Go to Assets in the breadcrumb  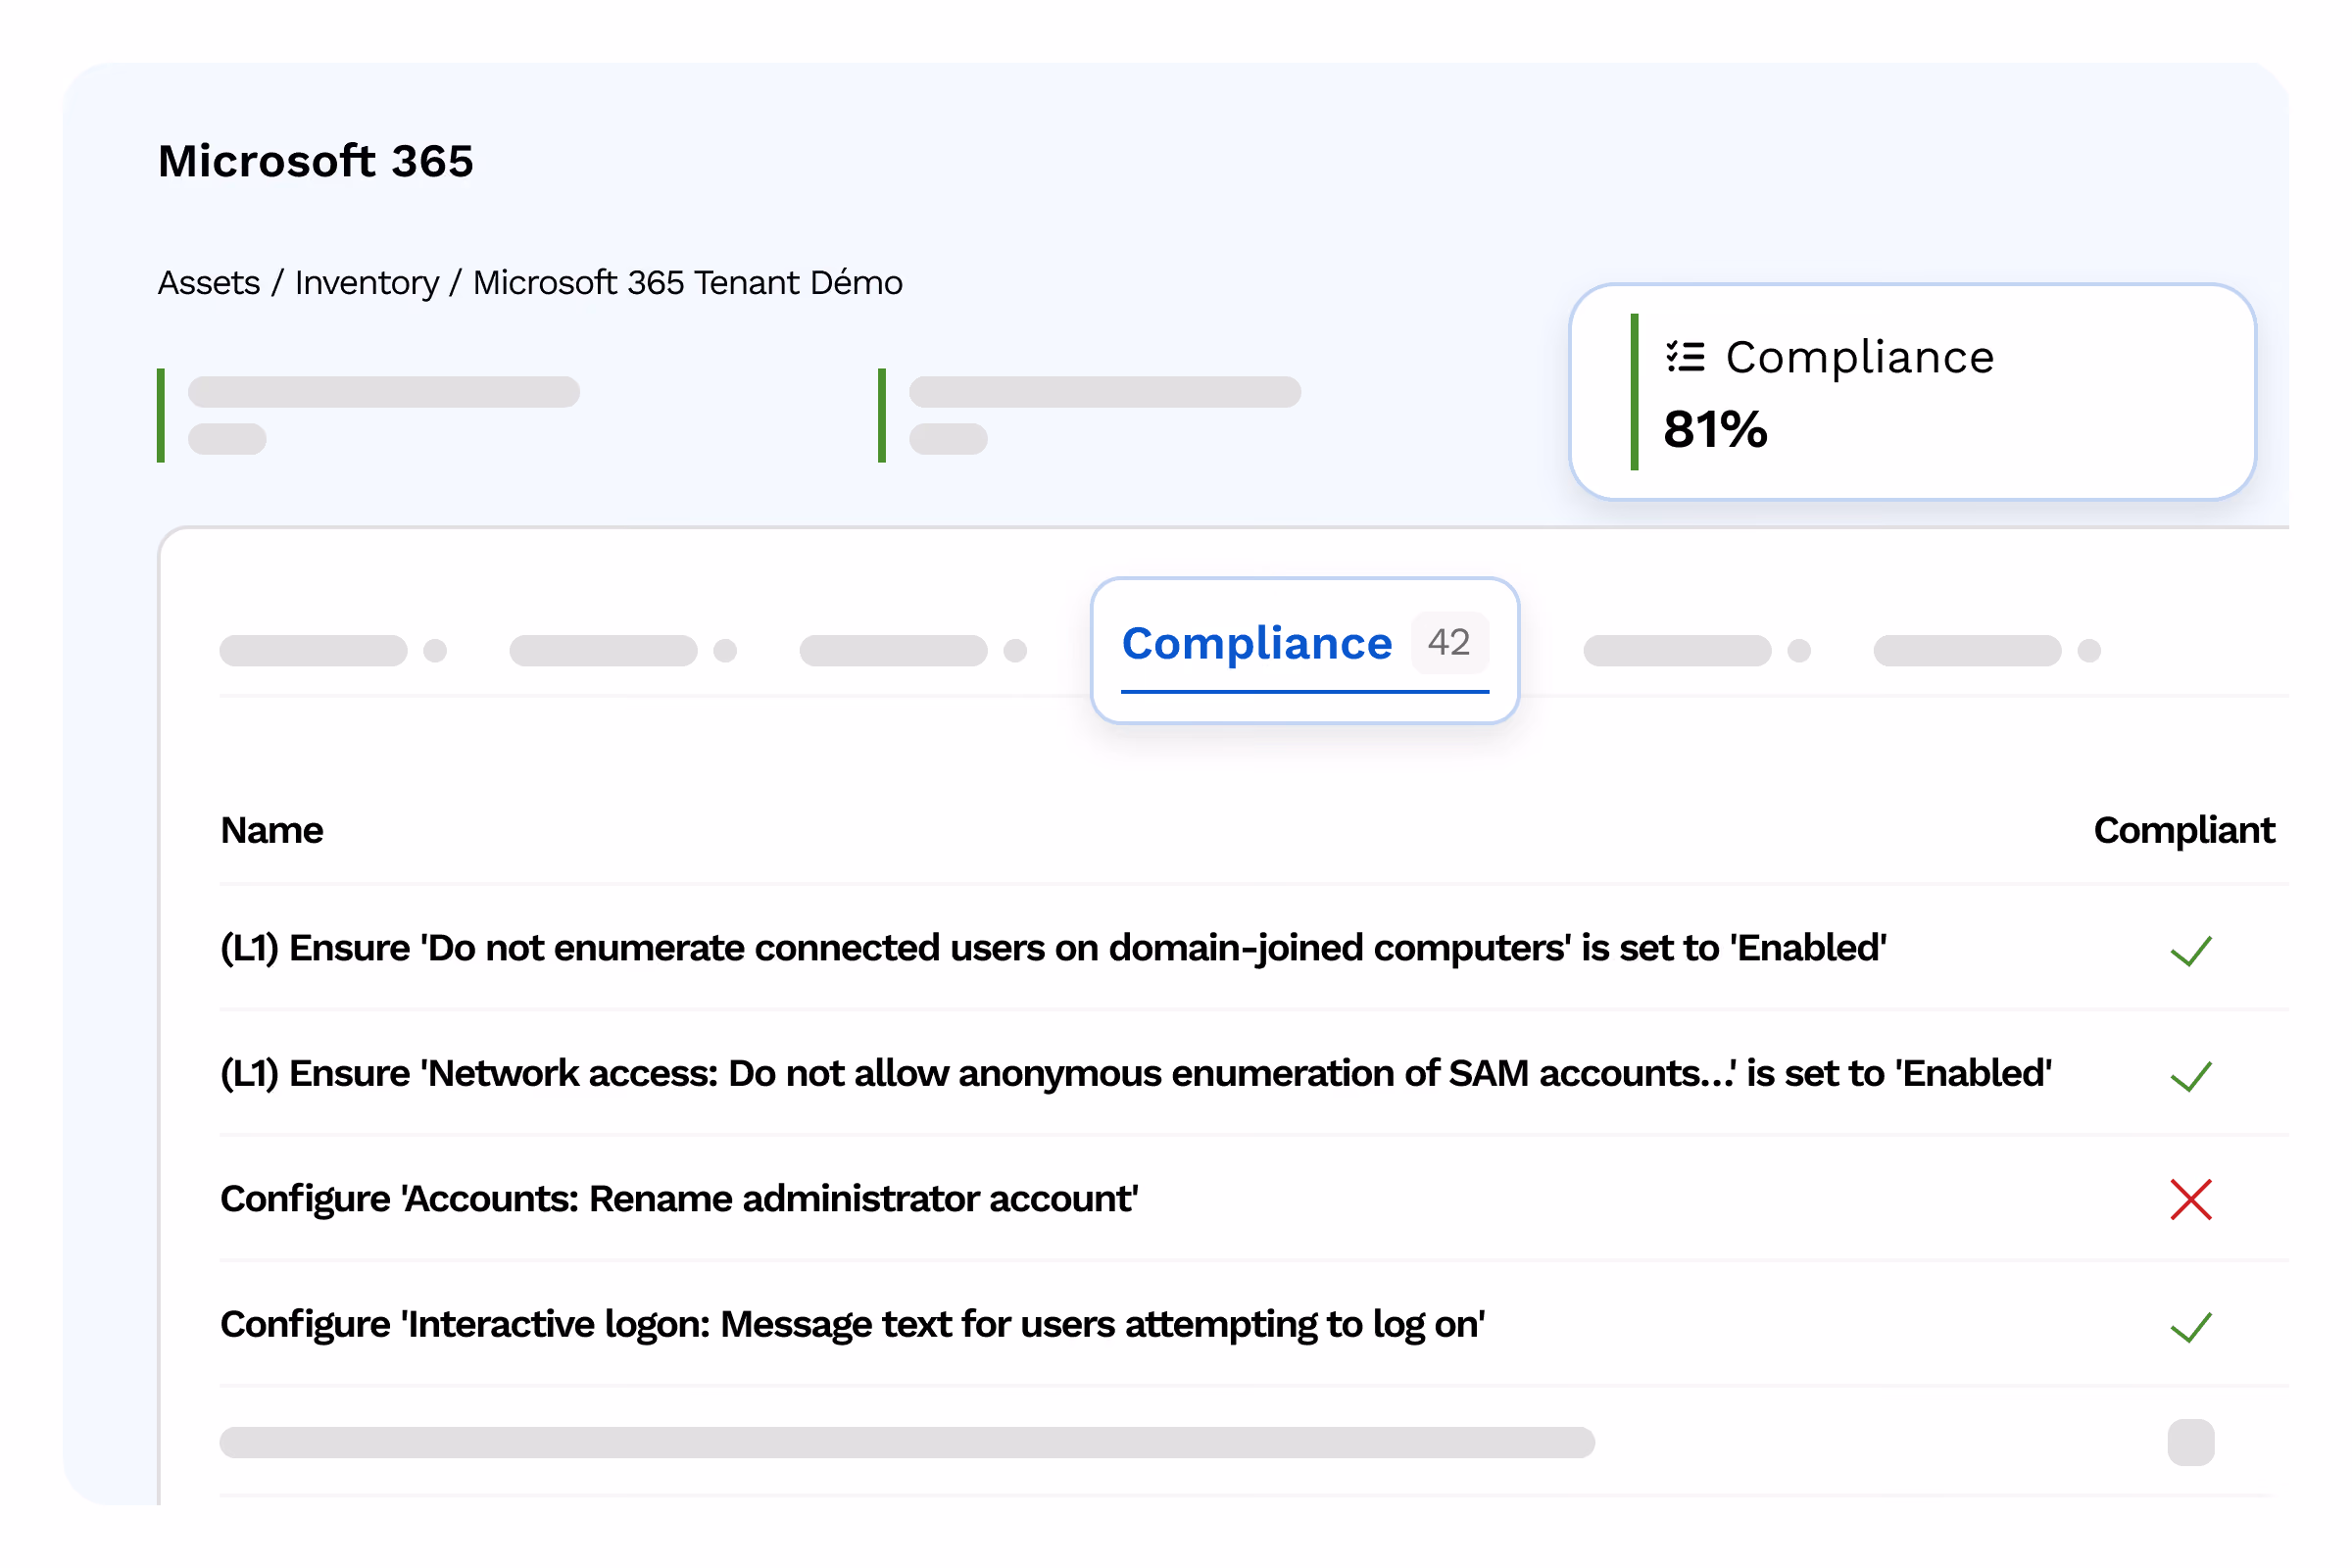209,283
